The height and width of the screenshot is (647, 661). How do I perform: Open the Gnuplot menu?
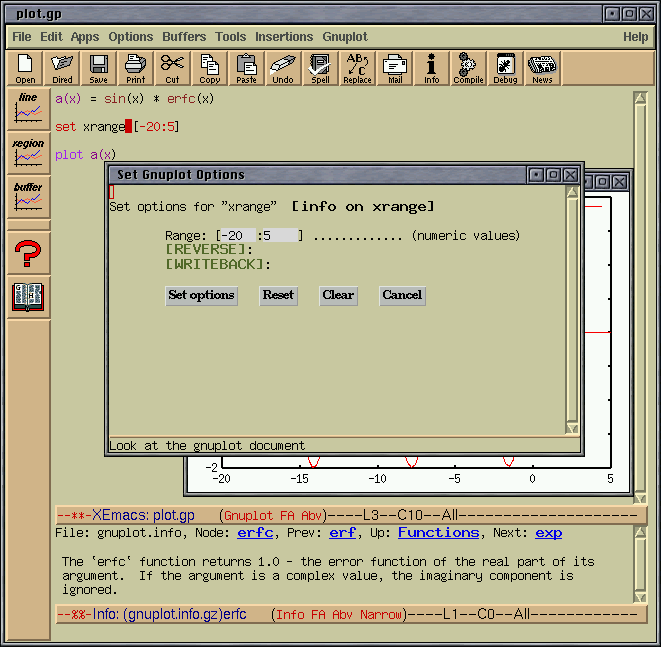(345, 37)
